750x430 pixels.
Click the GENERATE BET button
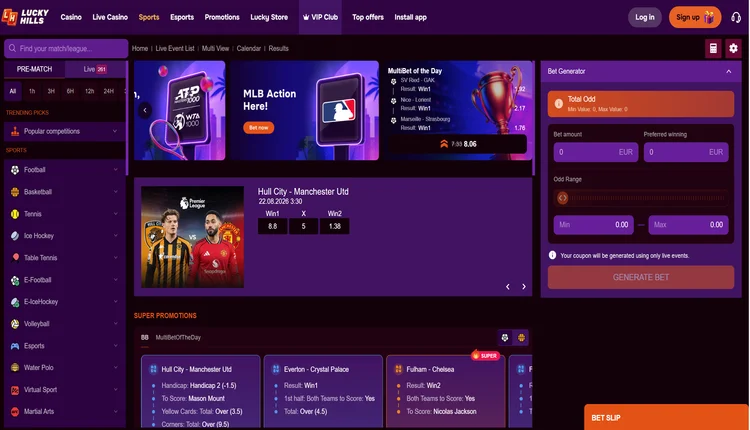[x=640, y=277]
